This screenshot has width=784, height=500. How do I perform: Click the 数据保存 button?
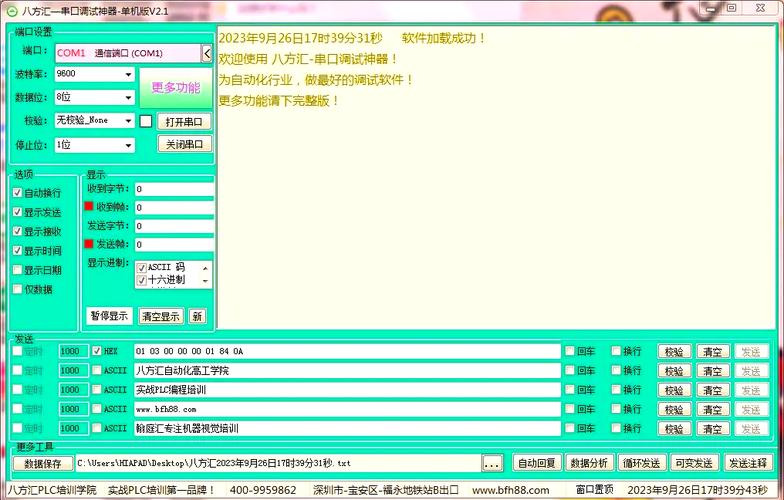[43, 464]
